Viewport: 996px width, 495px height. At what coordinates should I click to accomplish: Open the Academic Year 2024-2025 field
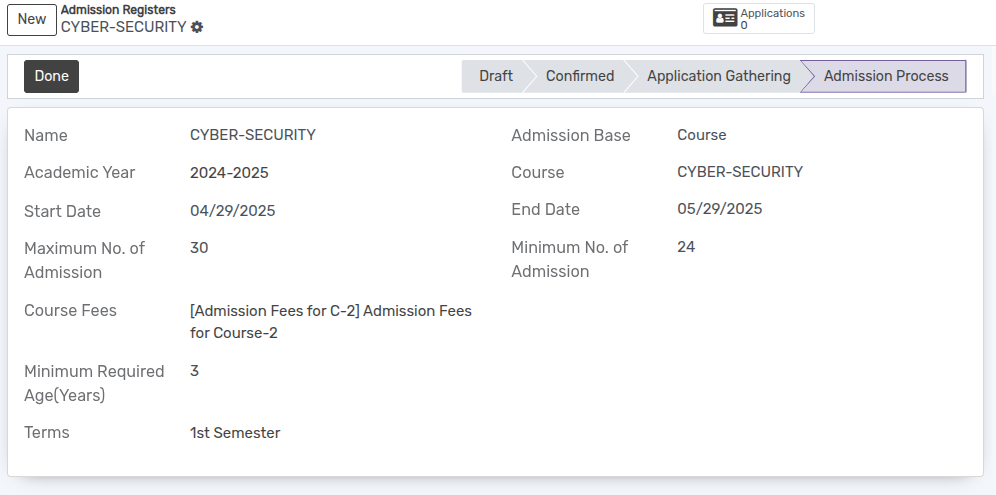point(229,173)
